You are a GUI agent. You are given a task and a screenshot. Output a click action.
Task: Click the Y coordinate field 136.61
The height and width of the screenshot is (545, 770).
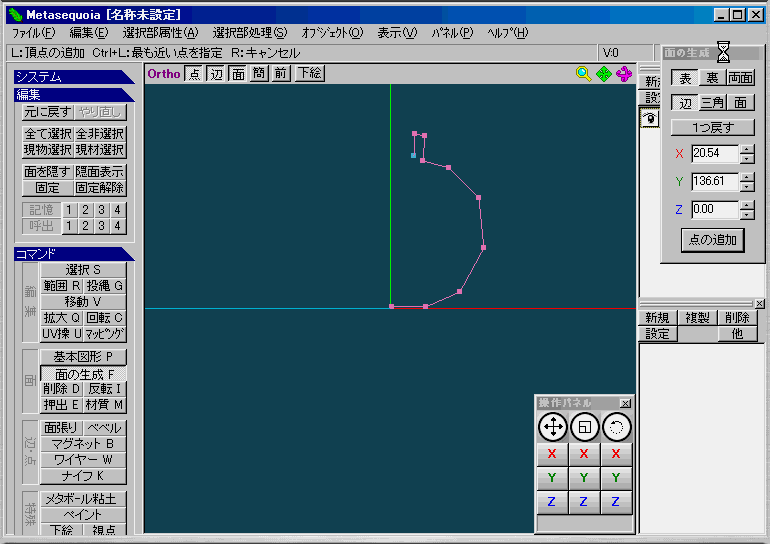click(715, 182)
